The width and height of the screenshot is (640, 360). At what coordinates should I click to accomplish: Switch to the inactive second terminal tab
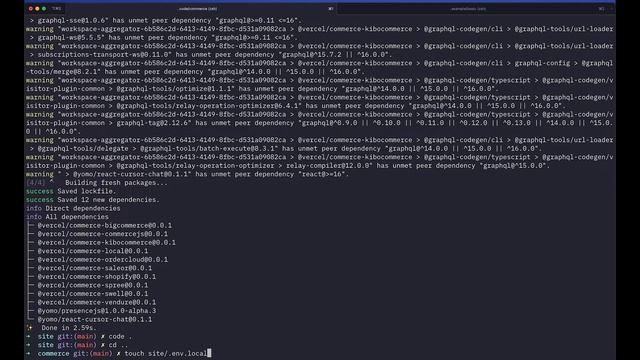468,9
